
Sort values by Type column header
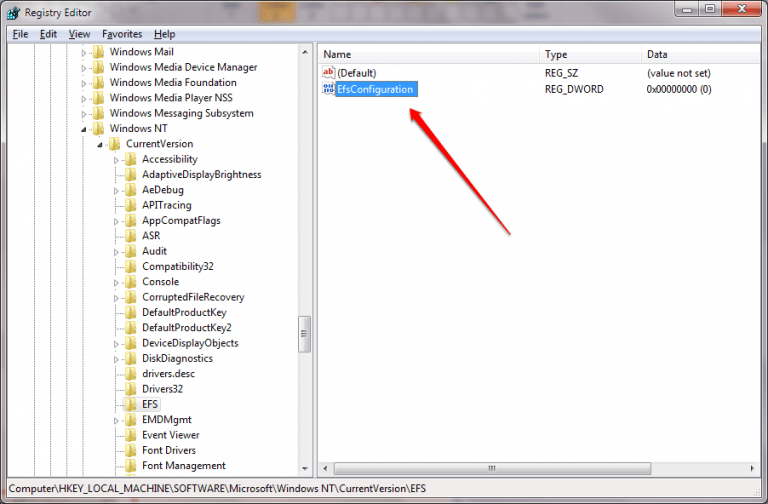[x=590, y=54]
